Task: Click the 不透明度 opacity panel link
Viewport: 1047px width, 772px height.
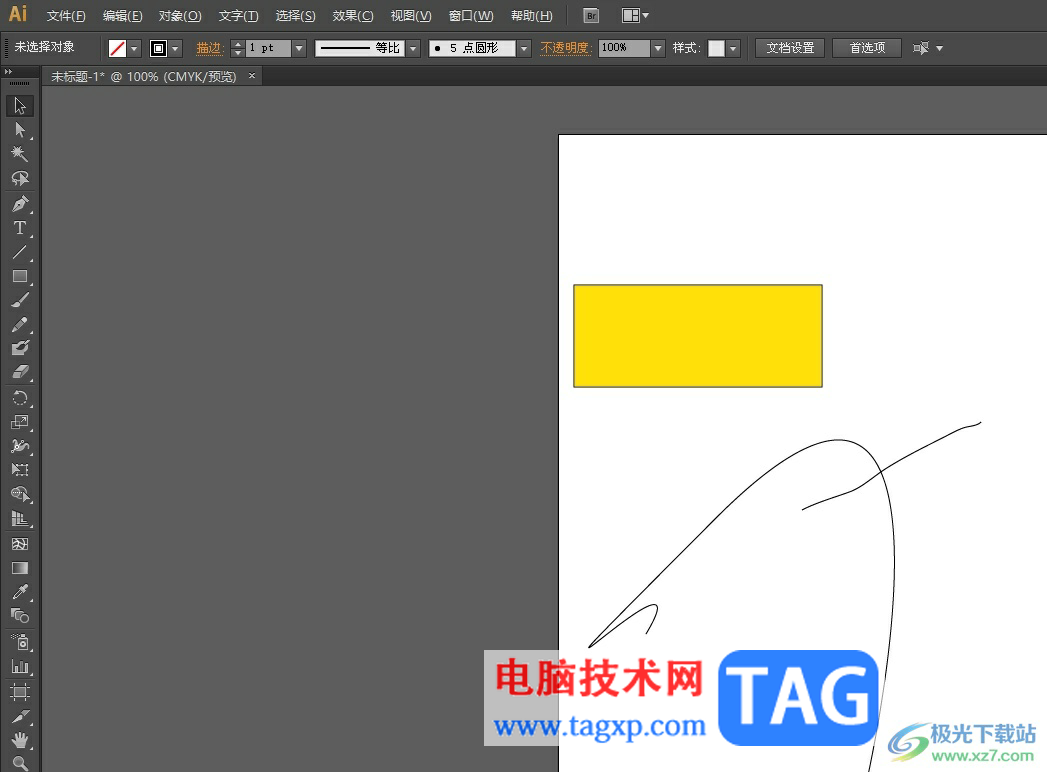Action: pos(565,48)
